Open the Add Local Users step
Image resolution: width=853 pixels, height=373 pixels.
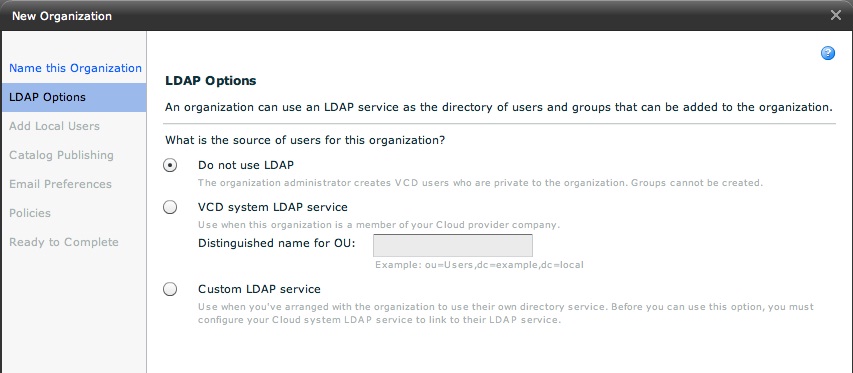point(54,126)
